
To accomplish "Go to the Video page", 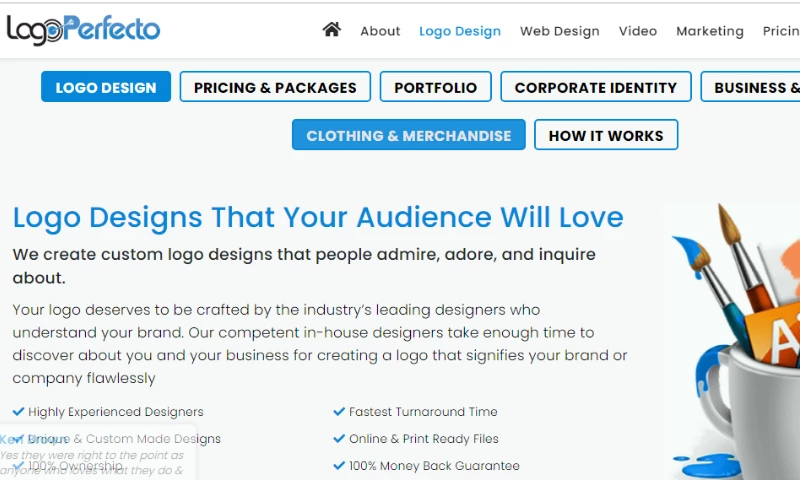I will click(x=638, y=31).
